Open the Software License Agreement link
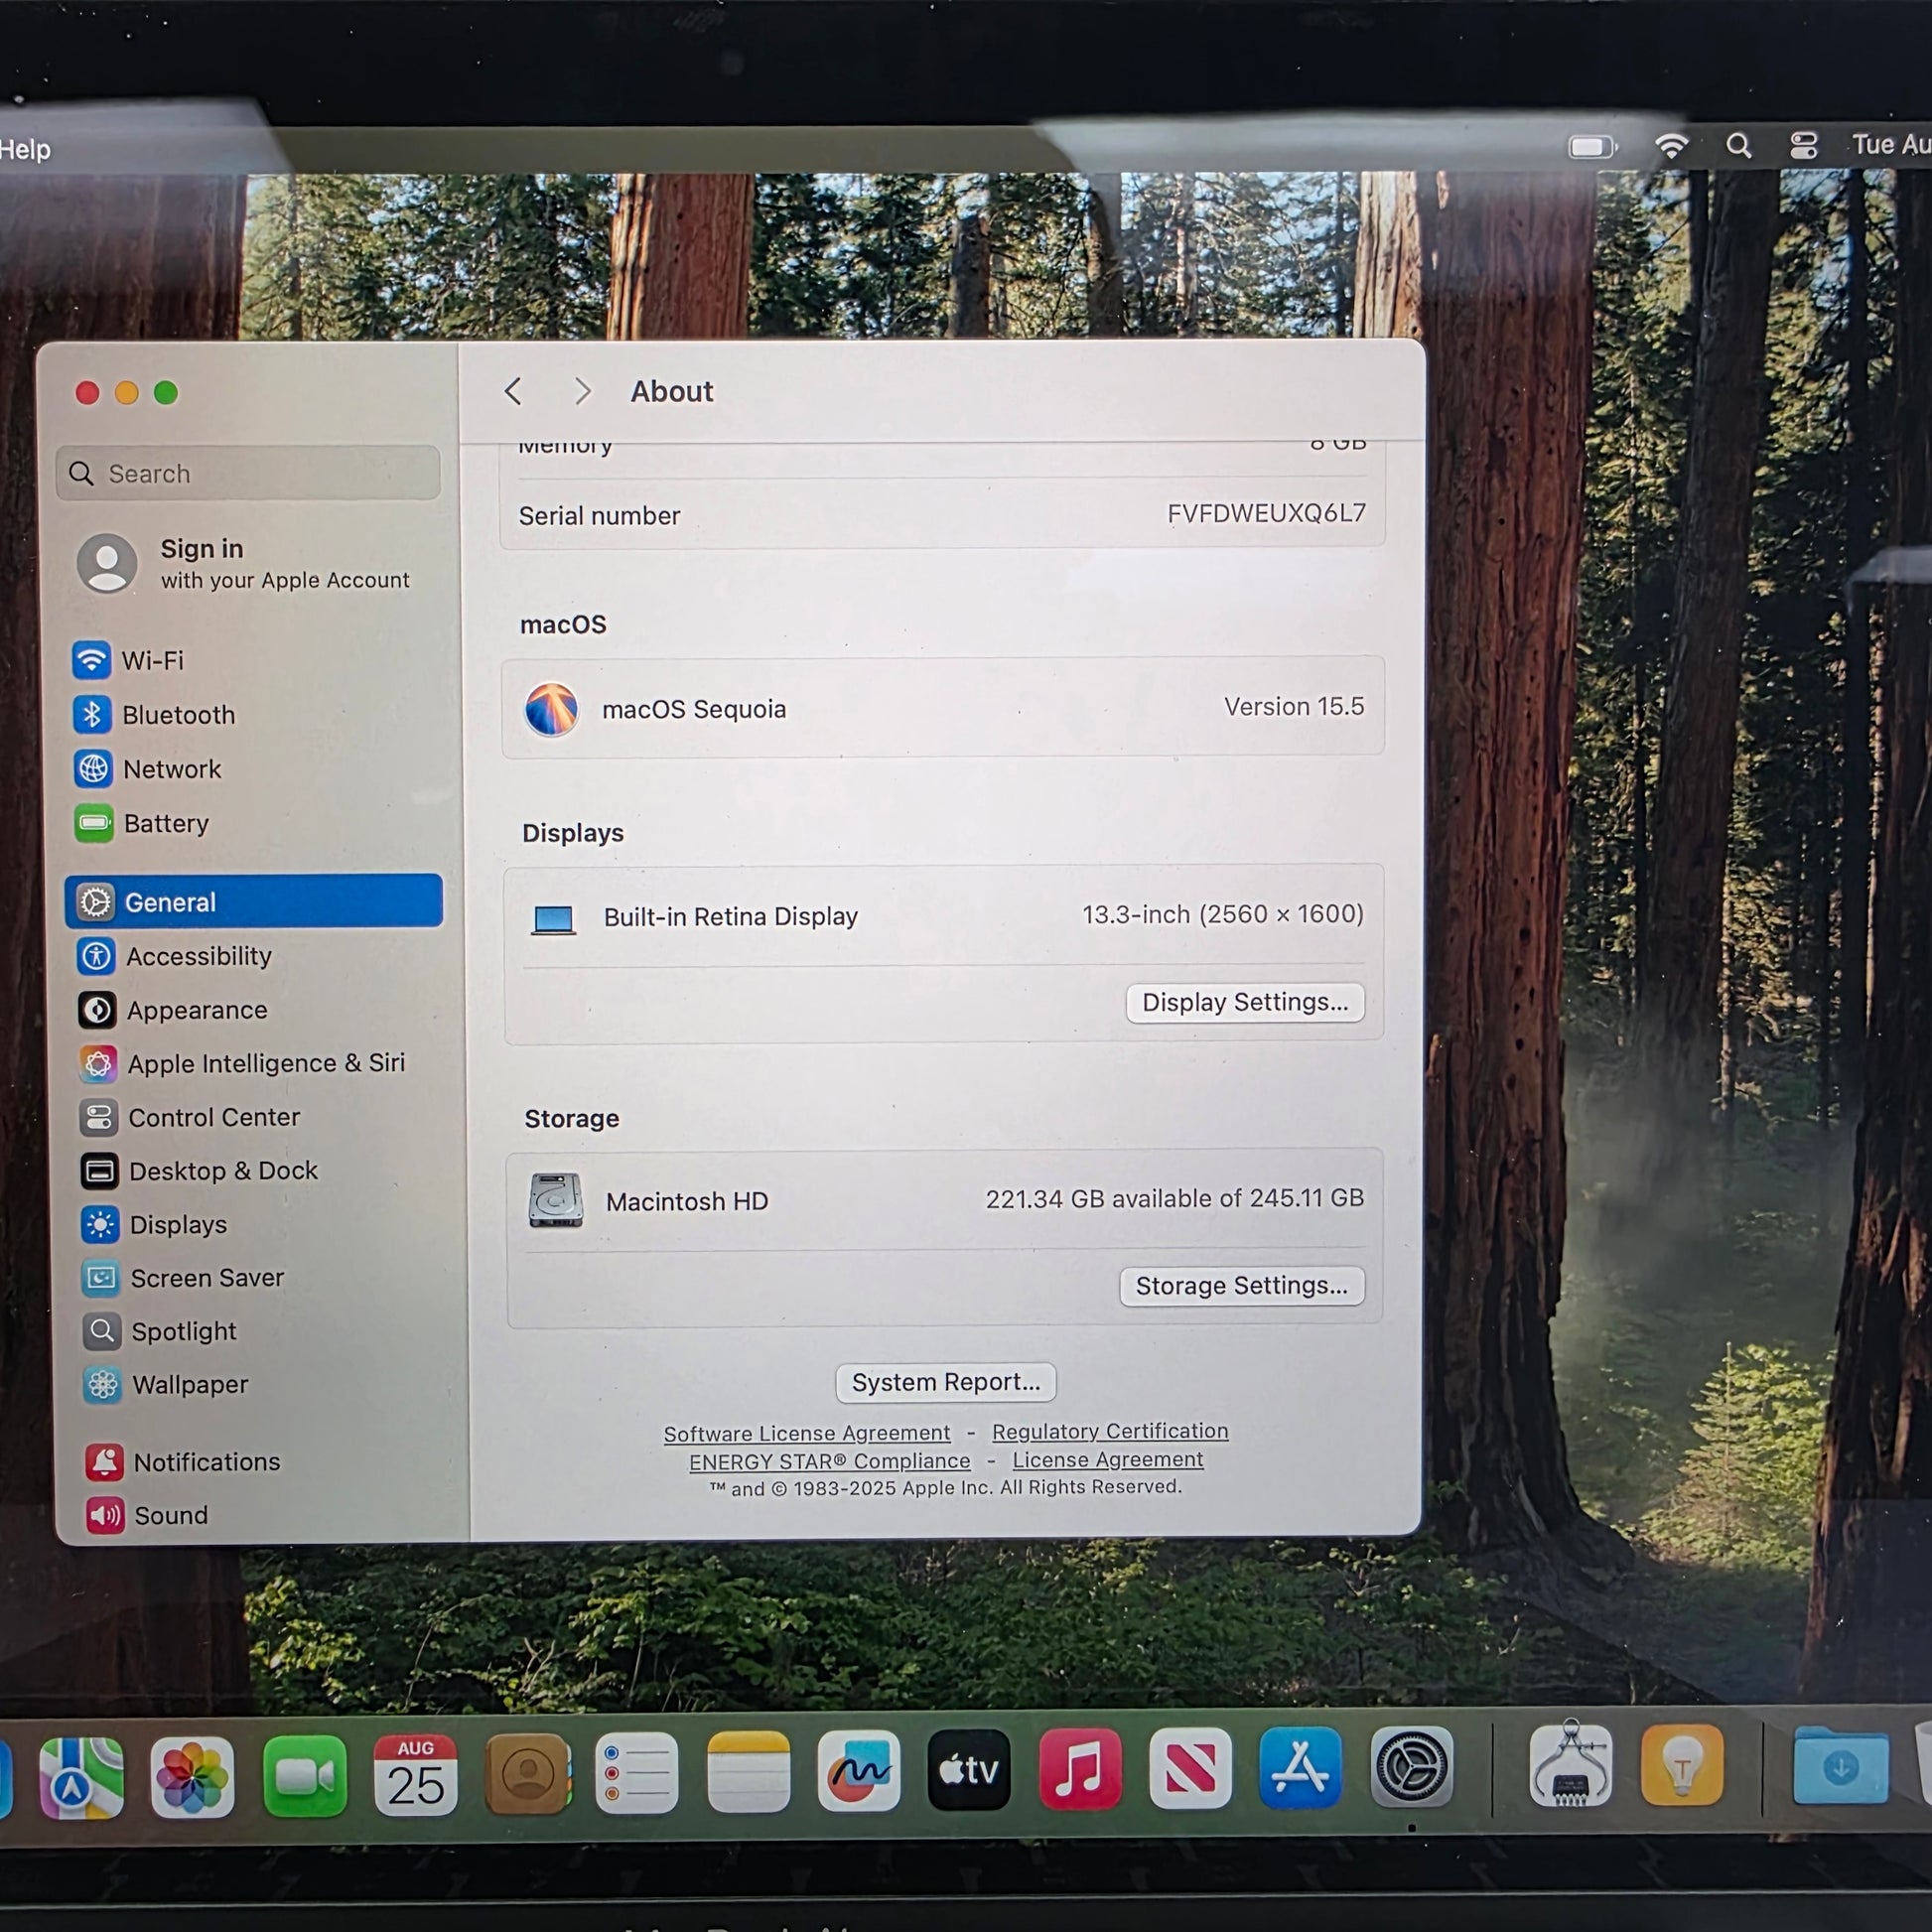Screen dimensions: 1932x1932 click(x=807, y=1434)
